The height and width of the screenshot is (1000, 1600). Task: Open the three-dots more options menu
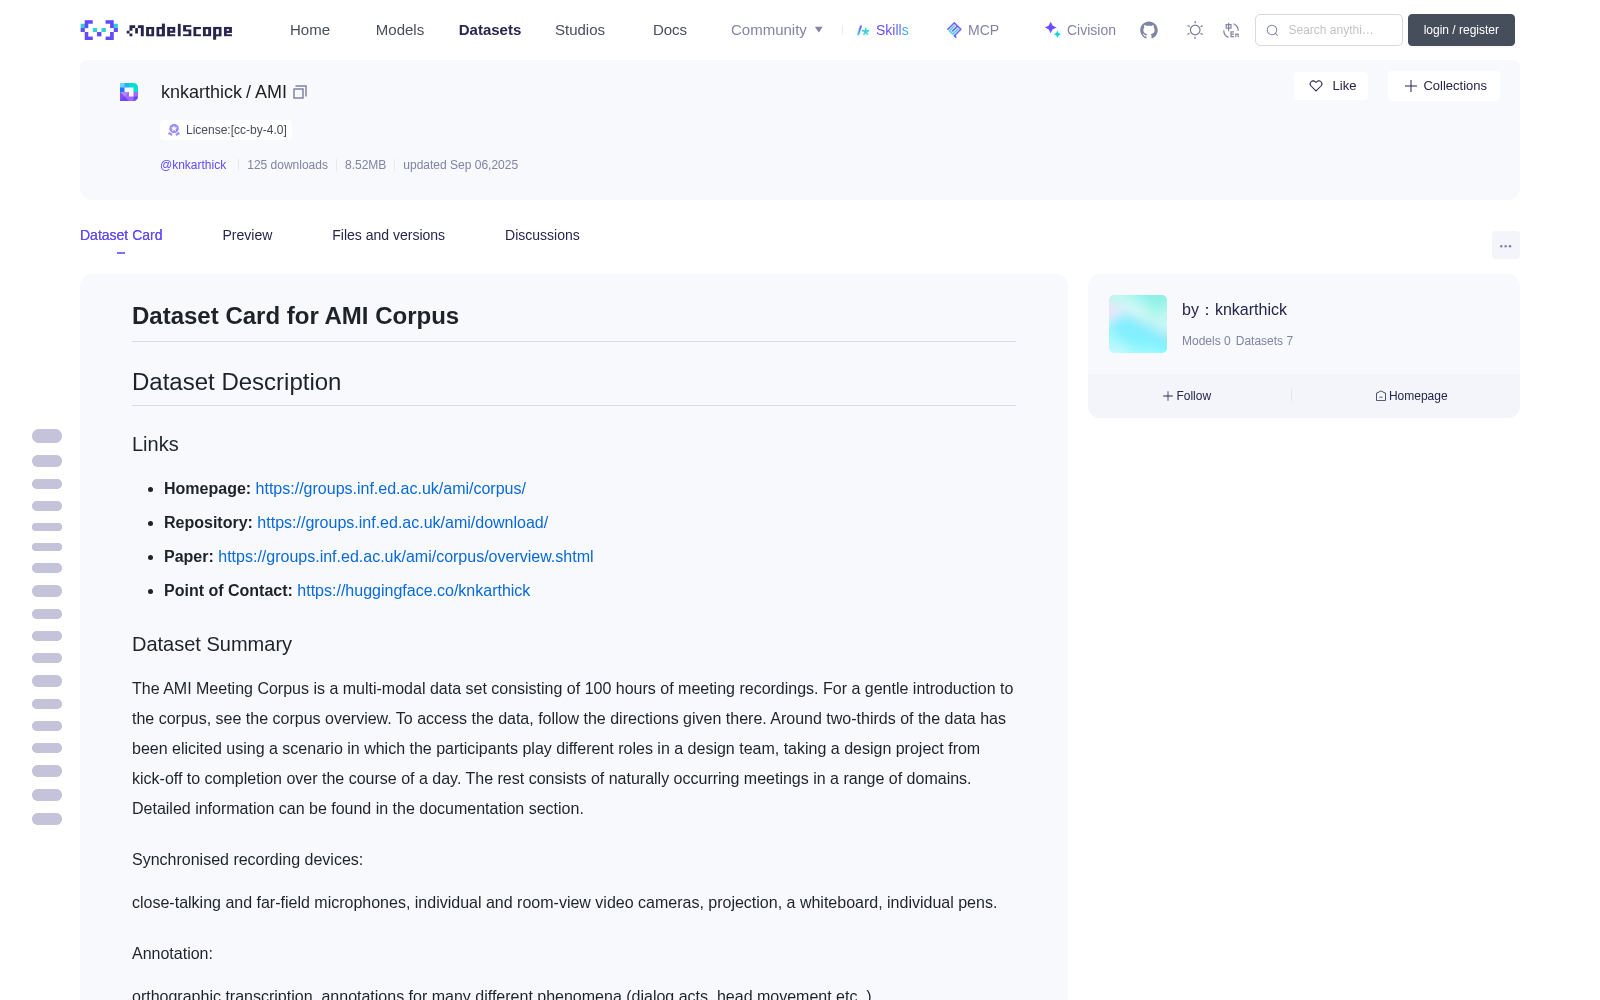[1505, 245]
